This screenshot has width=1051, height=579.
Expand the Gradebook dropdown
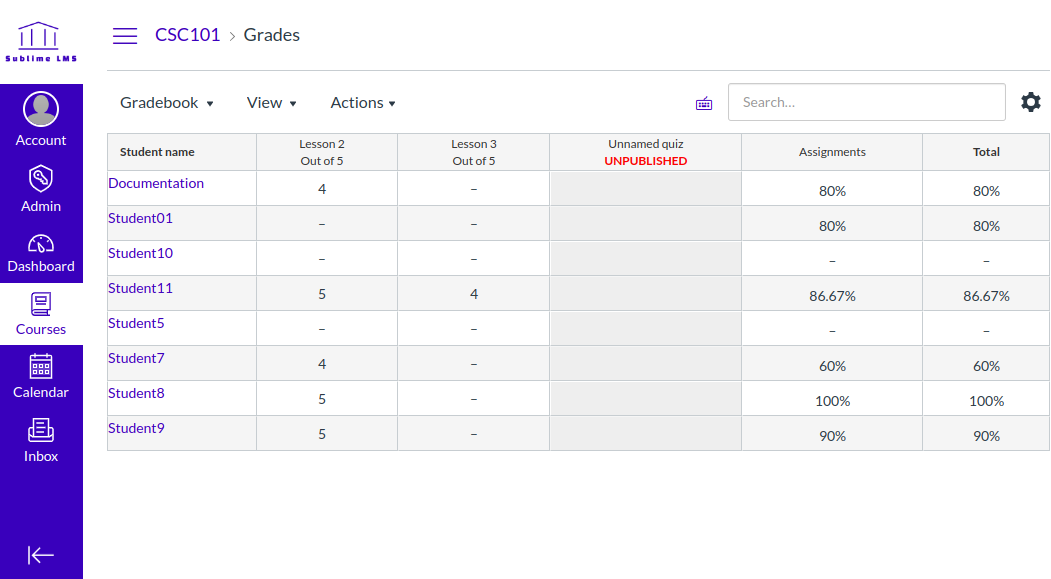(167, 103)
